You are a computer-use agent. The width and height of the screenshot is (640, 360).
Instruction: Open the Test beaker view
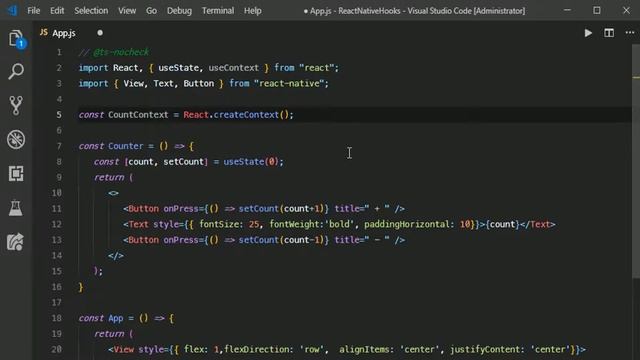click(x=16, y=208)
